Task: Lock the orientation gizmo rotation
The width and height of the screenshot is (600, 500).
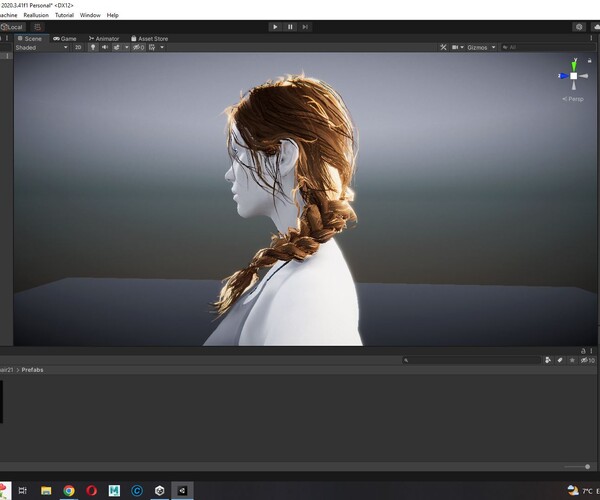Action: [x=589, y=60]
